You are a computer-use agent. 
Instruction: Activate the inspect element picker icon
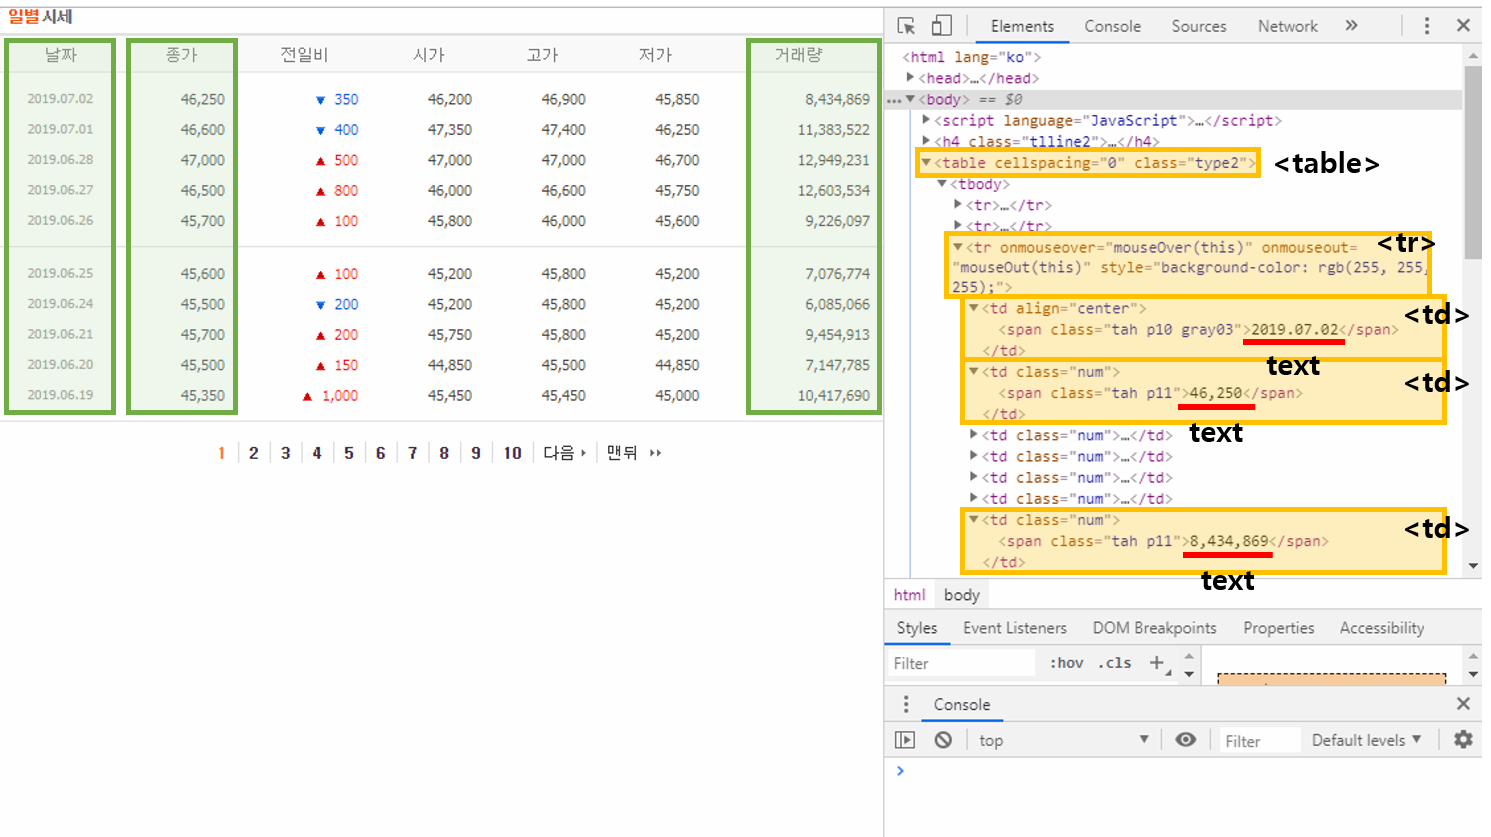[907, 26]
